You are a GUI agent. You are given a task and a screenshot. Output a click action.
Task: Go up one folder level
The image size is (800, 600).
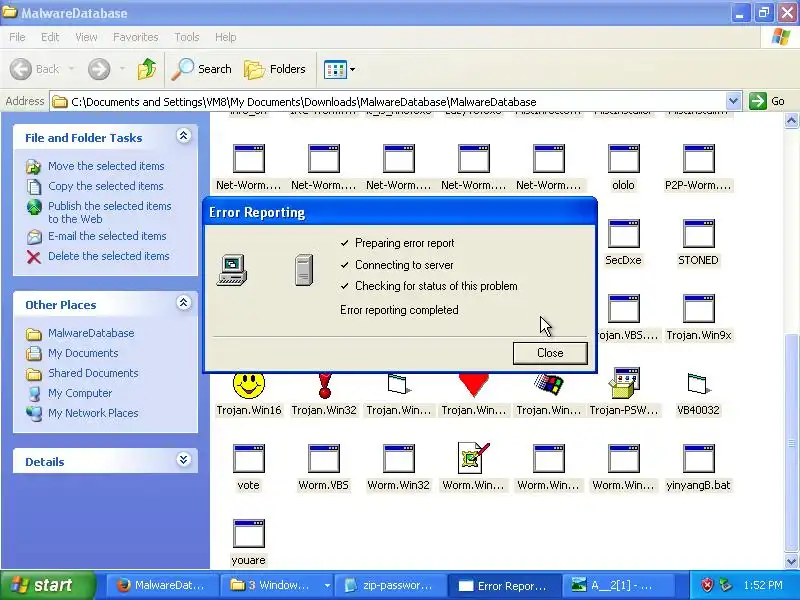coord(147,69)
